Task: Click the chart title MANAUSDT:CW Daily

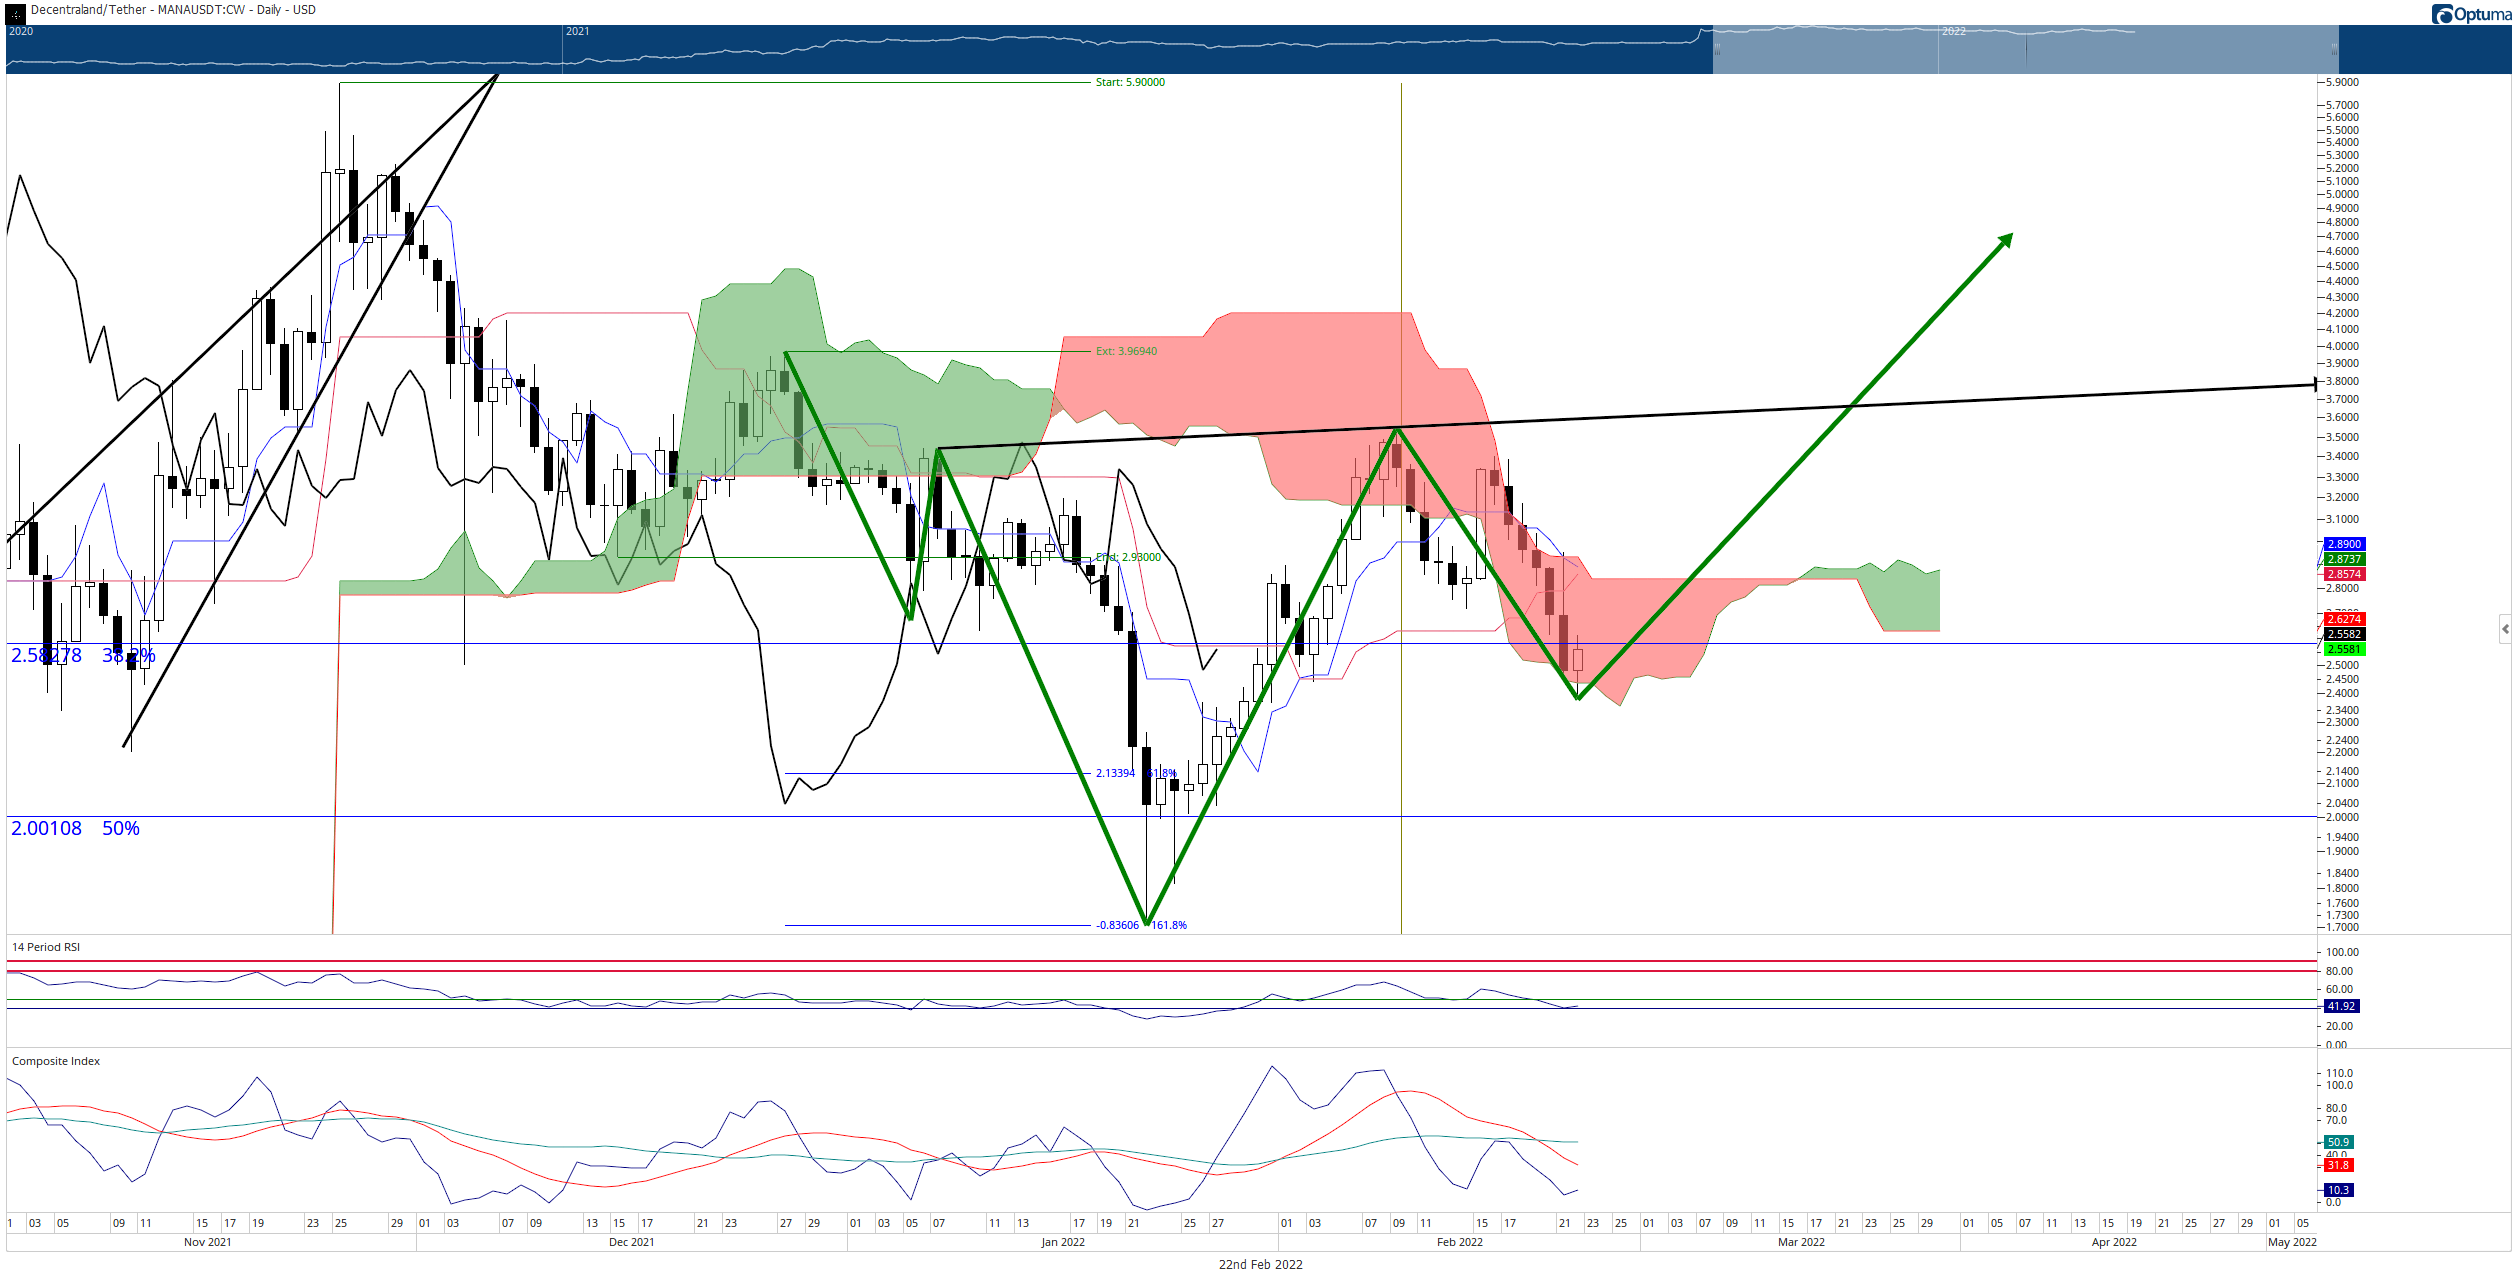Action: pos(173,10)
